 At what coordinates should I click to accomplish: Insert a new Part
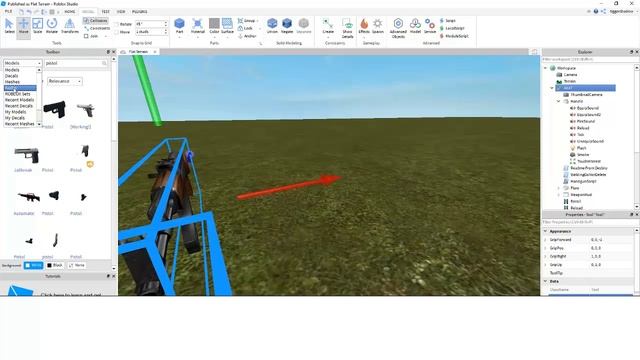(179, 26)
